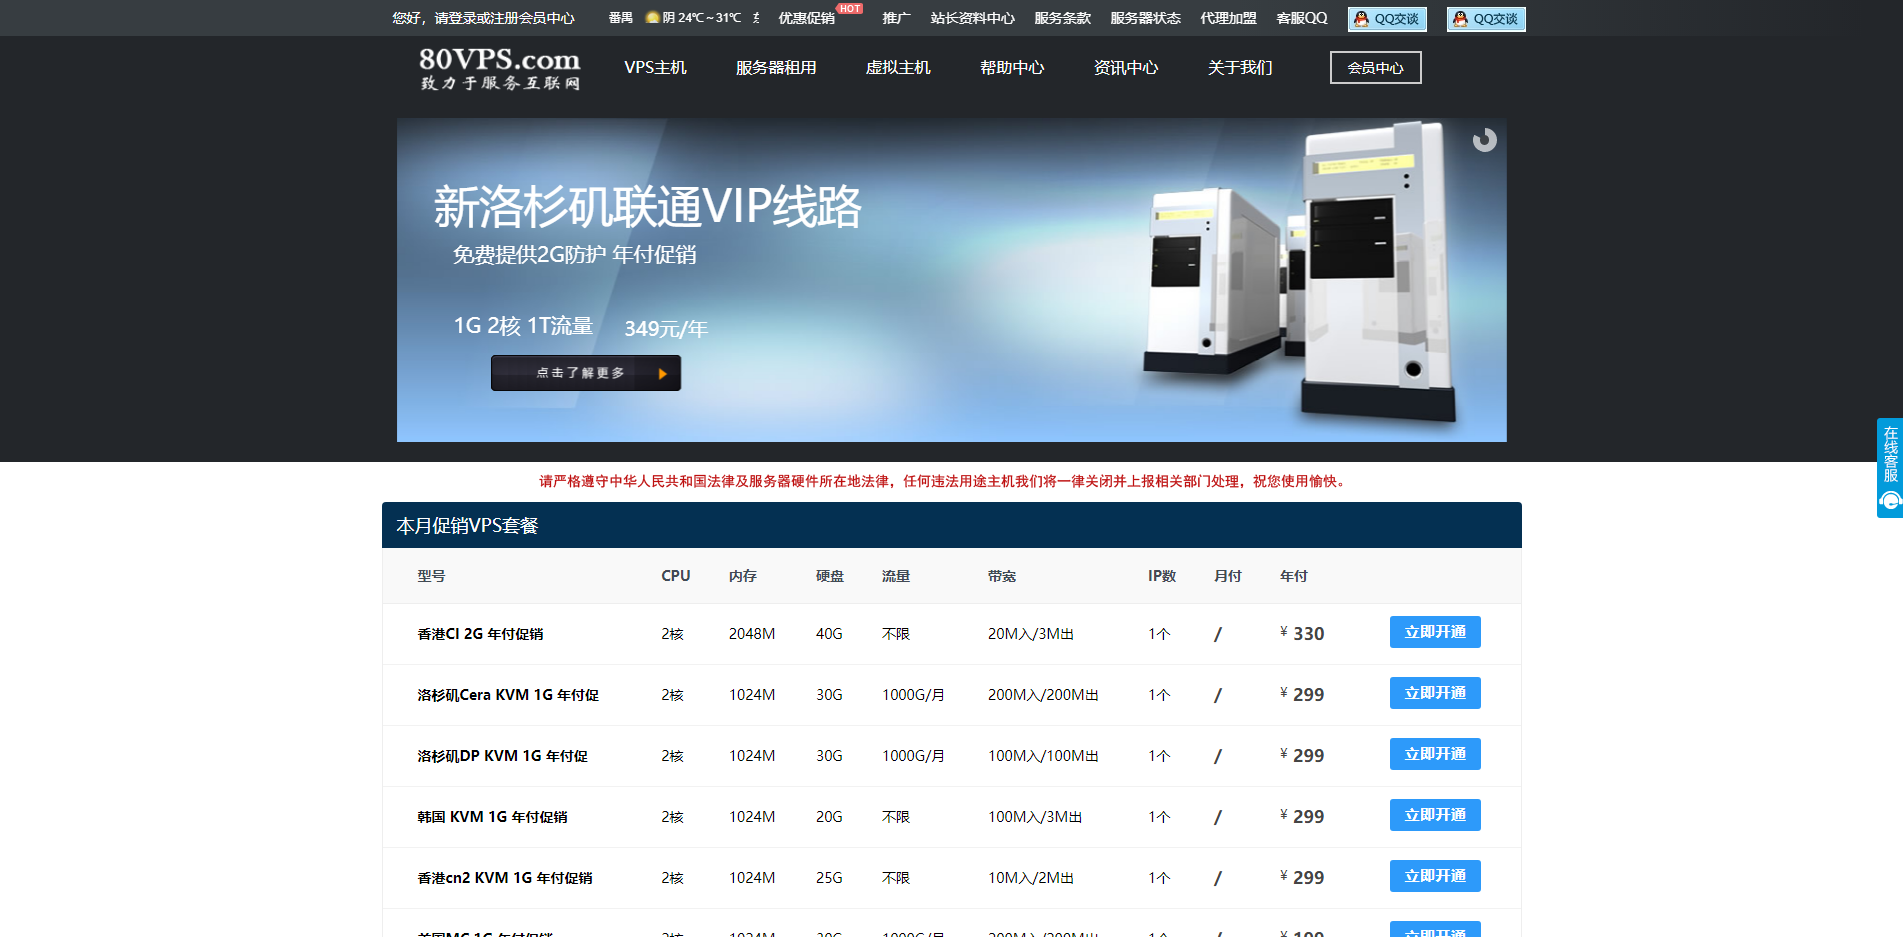This screenshot has width=1903, height=937.
Task: Open the 在线客服 side widget
Action: click(1890, 467)
